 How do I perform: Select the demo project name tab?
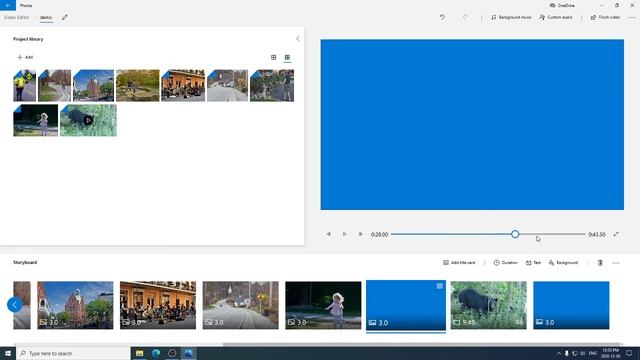pyautogui.click(x=46, y=18)
